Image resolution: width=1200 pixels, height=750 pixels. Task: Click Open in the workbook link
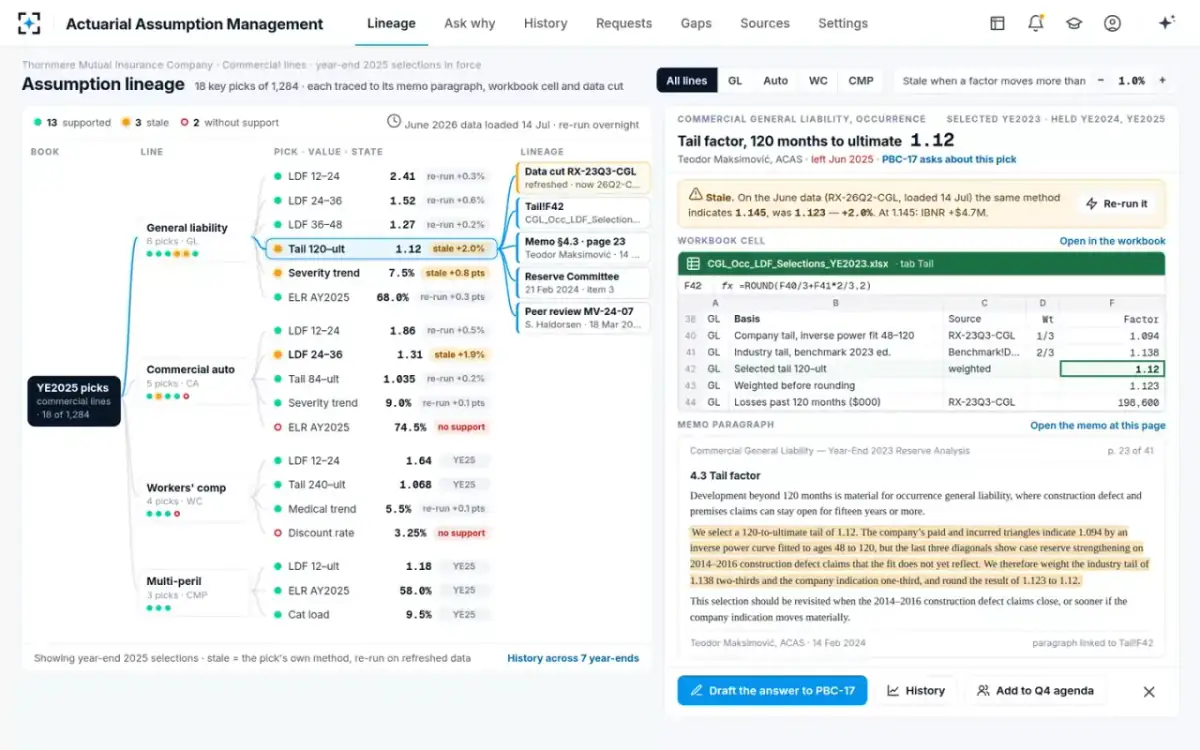click(x=1113, y=241)
